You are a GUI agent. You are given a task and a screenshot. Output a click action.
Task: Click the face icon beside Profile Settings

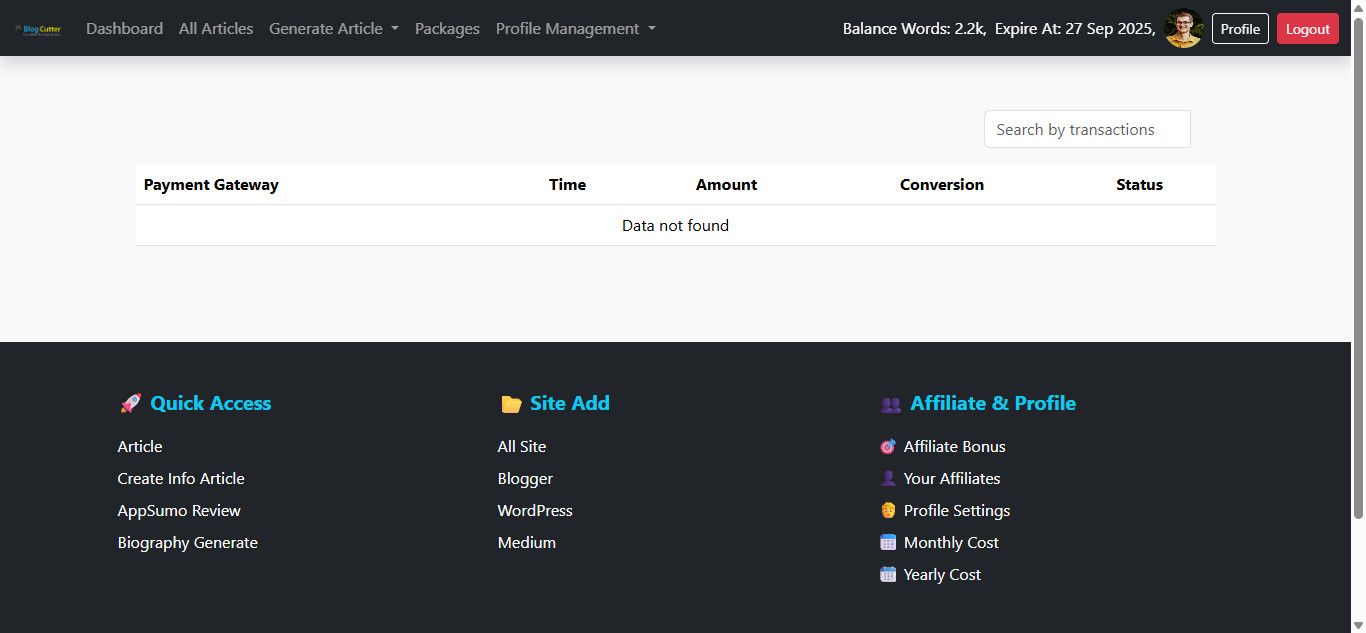click(888, 511)
